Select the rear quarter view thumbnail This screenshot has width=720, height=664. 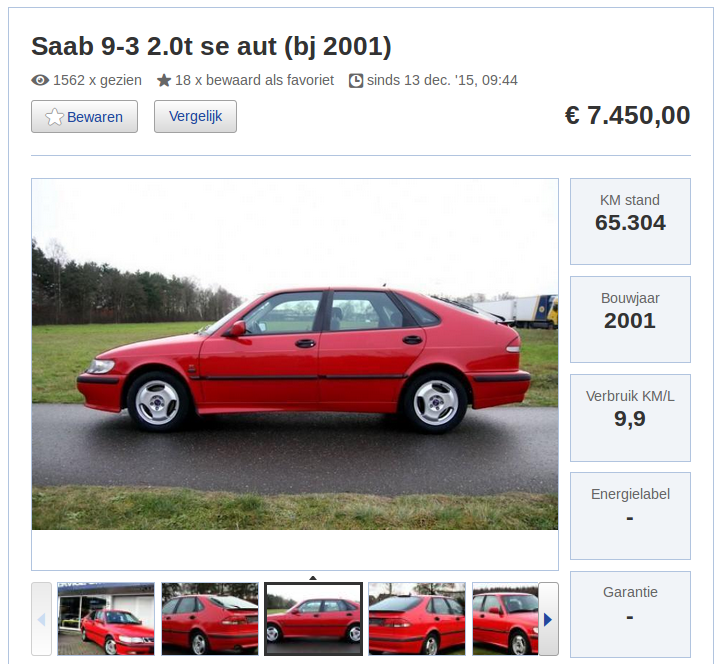click(x=210, y=619)
